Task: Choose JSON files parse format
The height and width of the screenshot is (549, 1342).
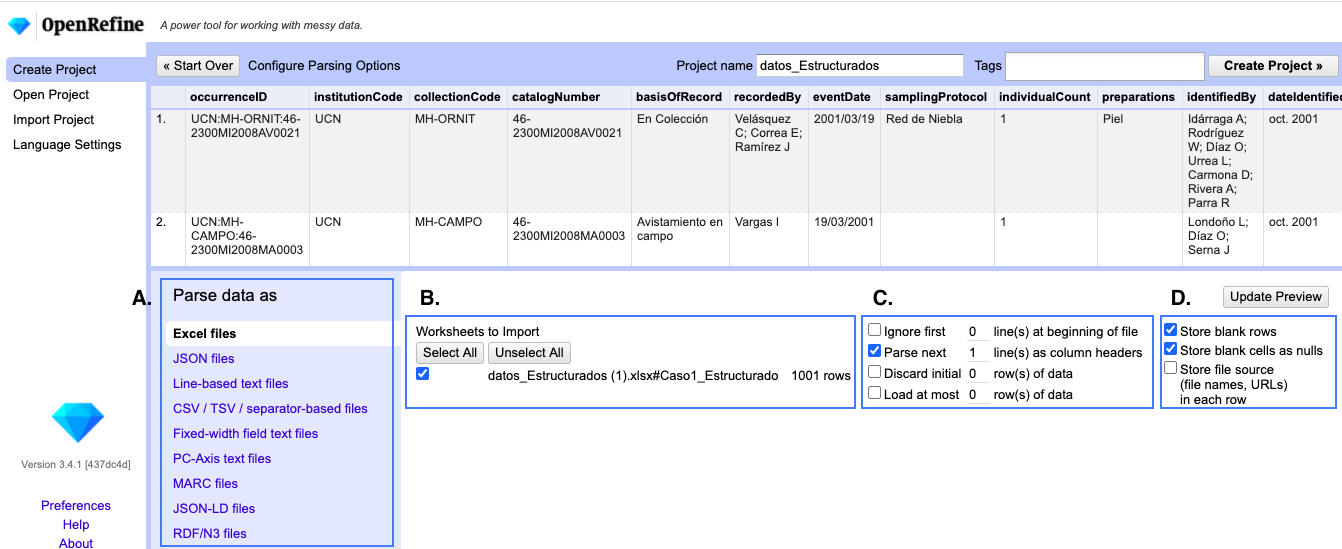Action: click(204, 359)
